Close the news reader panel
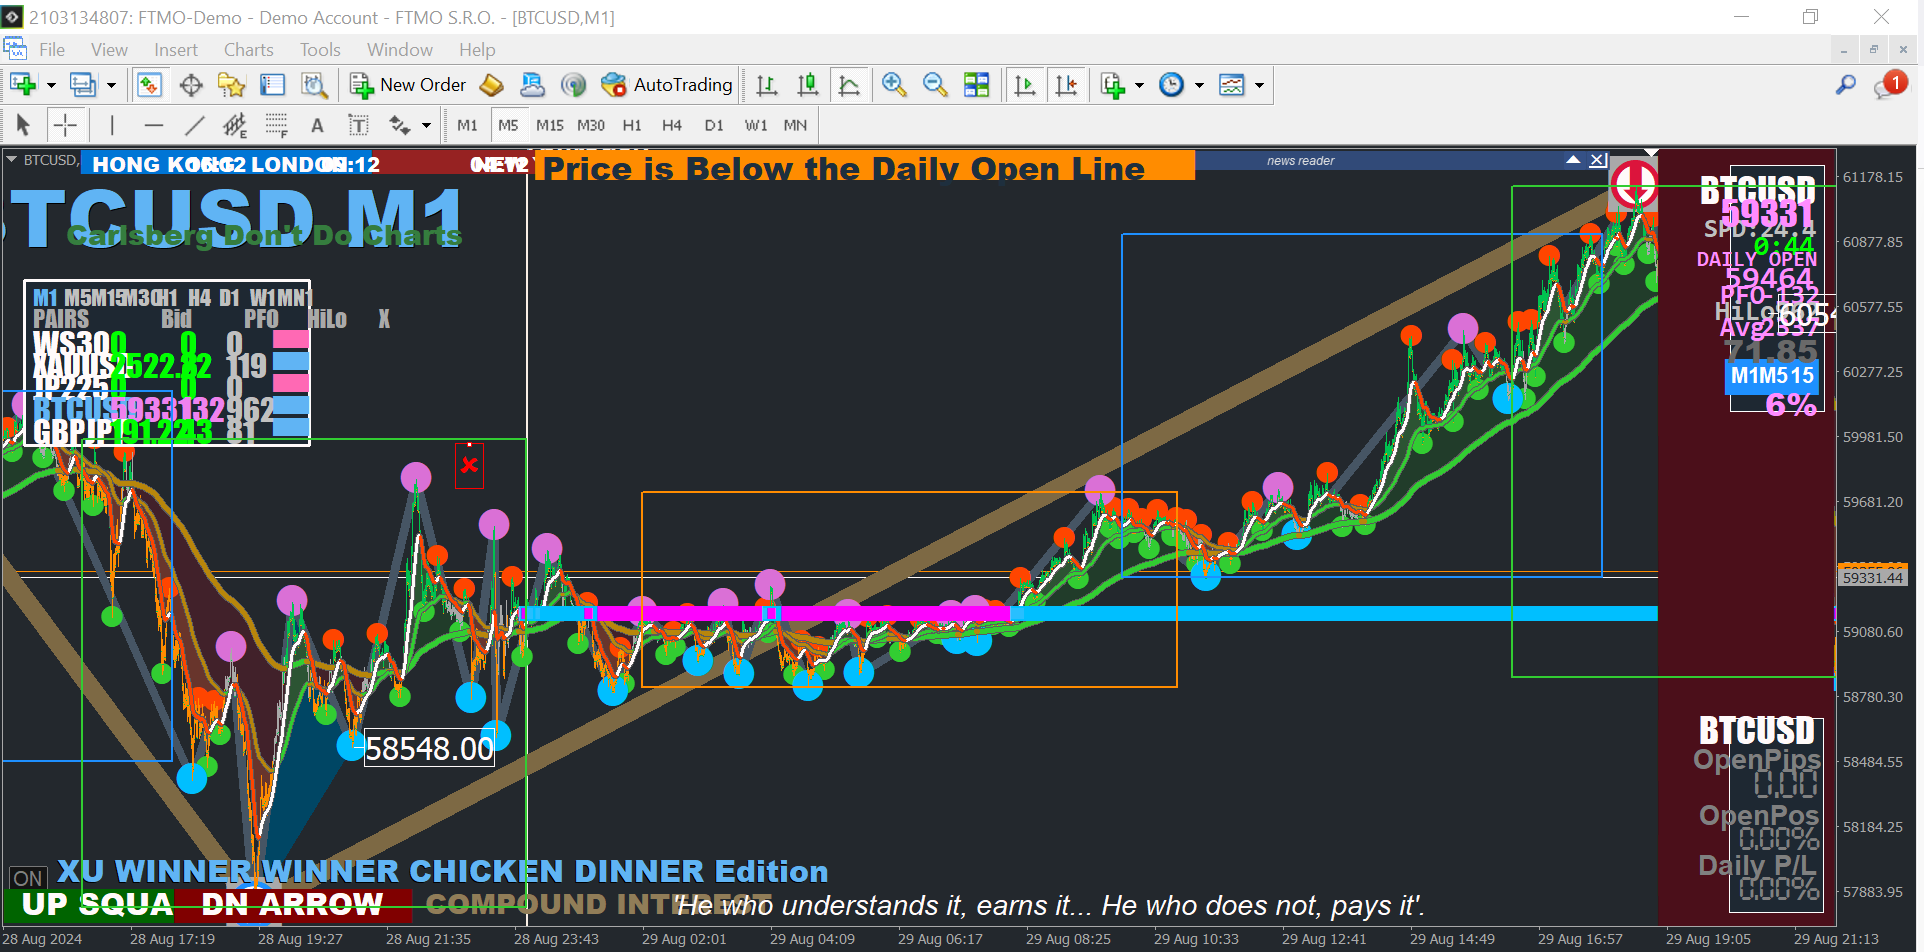 (1598, 160)
